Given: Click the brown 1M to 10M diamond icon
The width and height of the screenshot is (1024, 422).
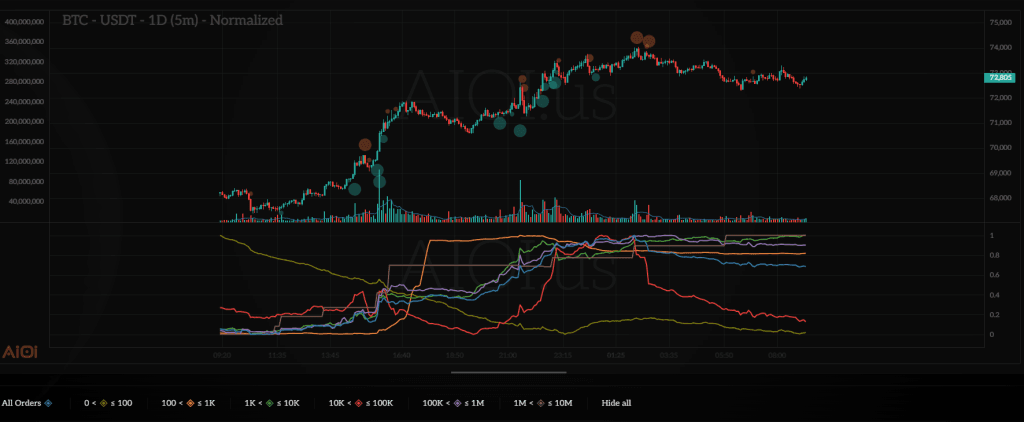Looking at the screenshot, I should (541, 403).
